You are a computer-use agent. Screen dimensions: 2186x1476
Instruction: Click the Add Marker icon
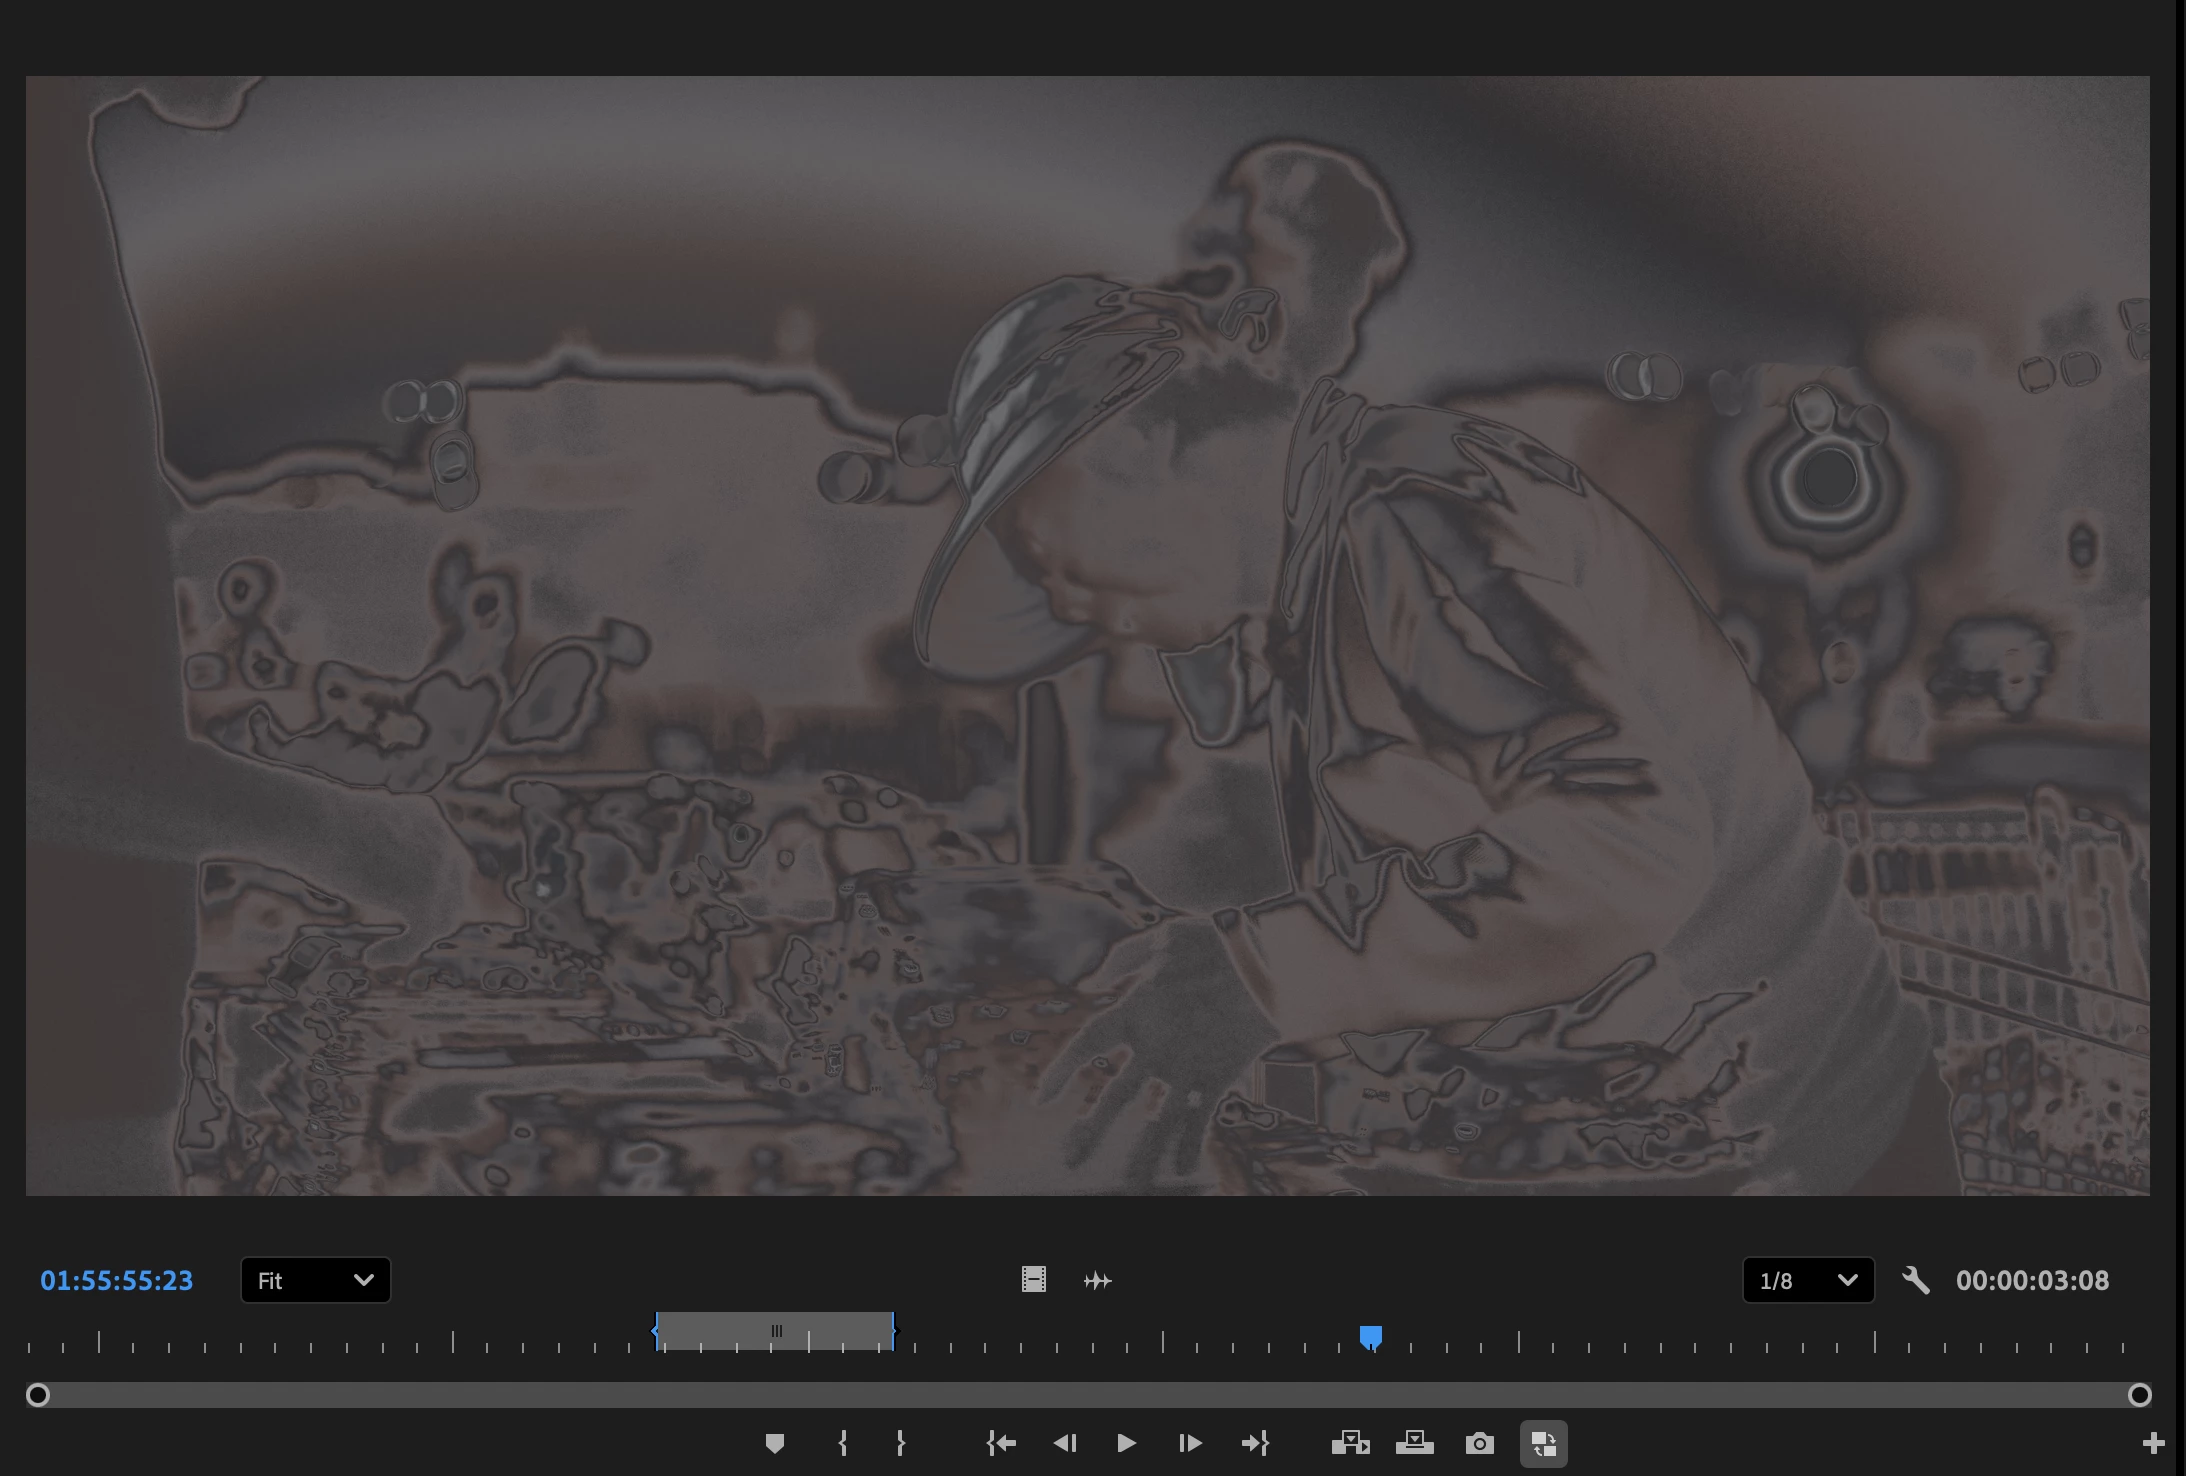tap(775, 1443)
